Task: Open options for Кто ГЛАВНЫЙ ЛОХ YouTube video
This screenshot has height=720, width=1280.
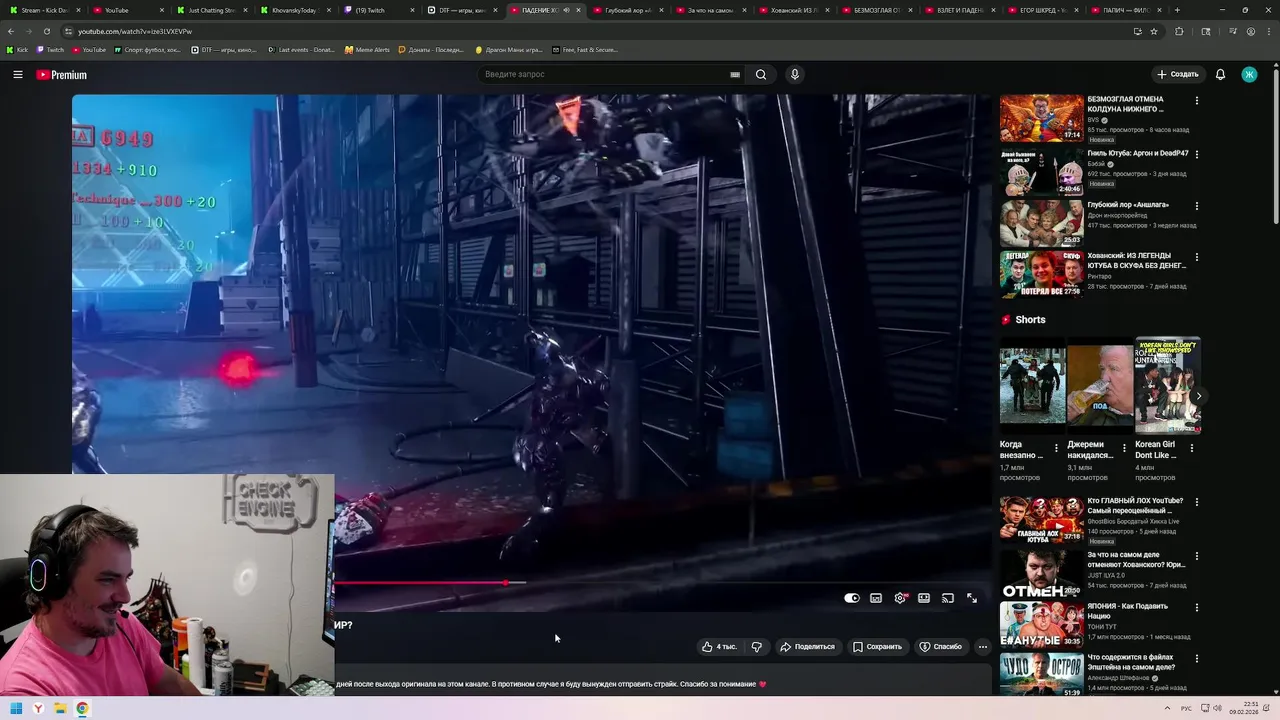Action: (x=1196, y=502)
